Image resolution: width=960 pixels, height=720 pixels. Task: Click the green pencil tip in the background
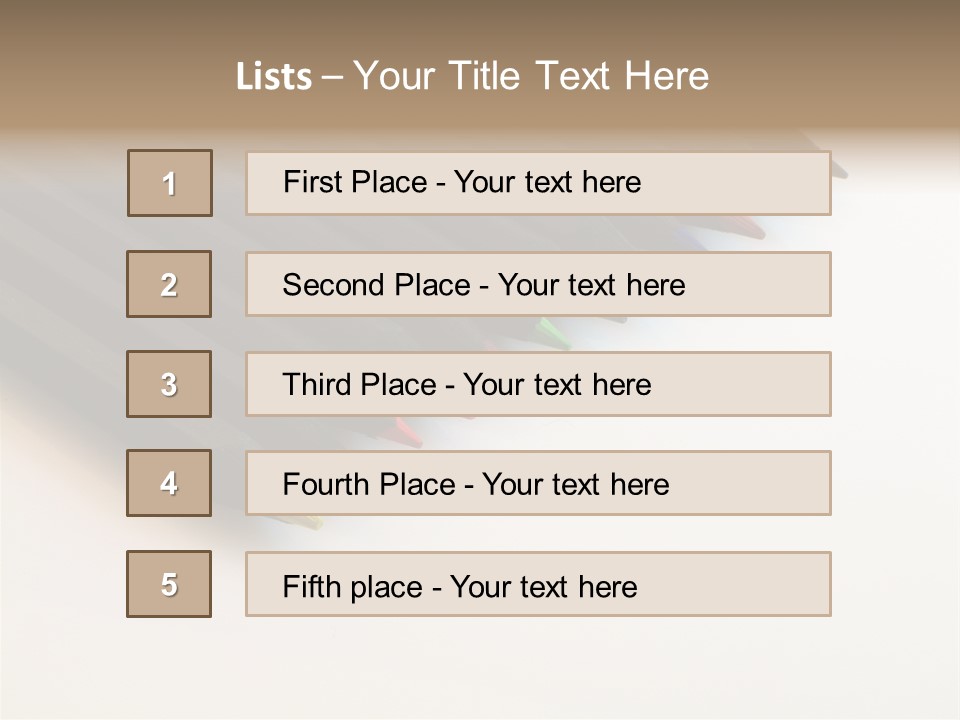(548, 330)
